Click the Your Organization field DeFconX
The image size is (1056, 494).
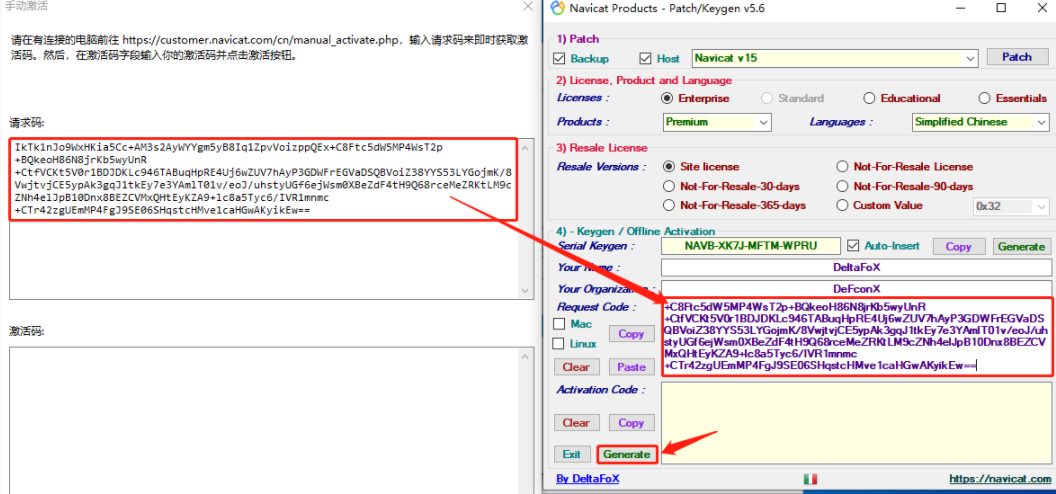(856, 289)
